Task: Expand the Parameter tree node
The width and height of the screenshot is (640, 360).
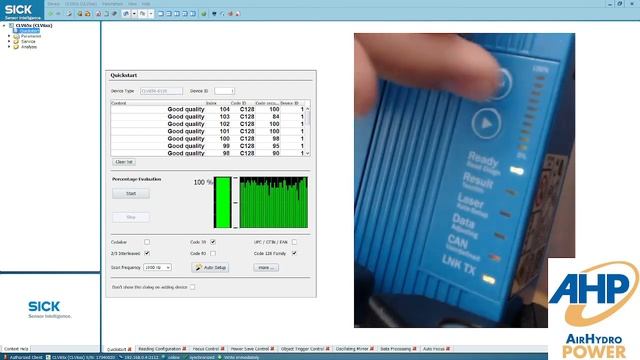Action: (9, 36)
